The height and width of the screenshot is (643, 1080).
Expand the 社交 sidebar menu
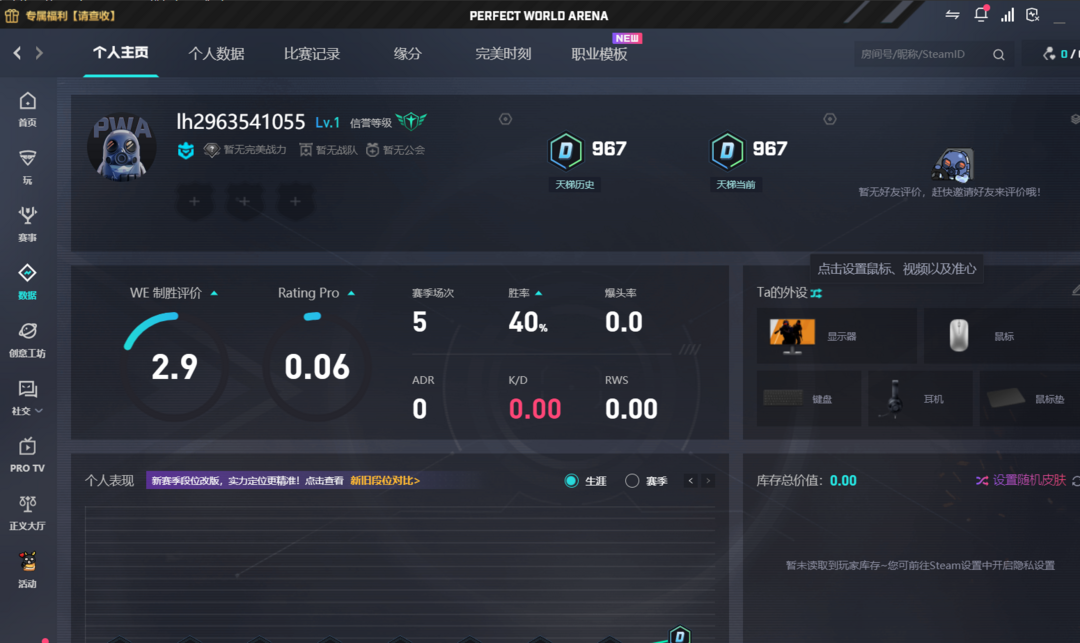click(27, 395)
